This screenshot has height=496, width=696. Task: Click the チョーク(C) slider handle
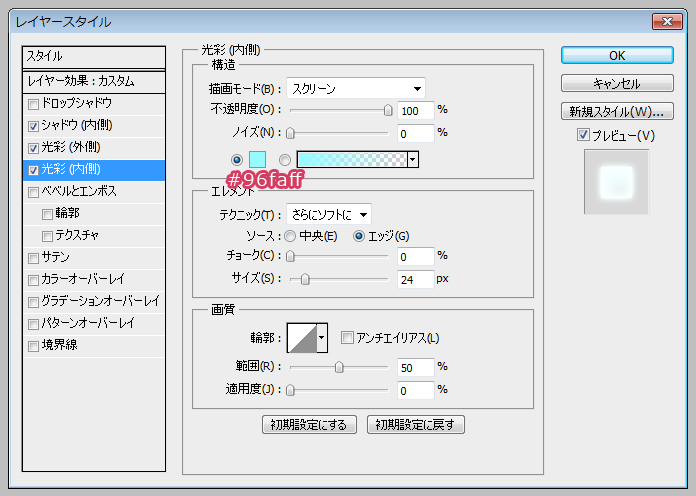coord(290,256)
